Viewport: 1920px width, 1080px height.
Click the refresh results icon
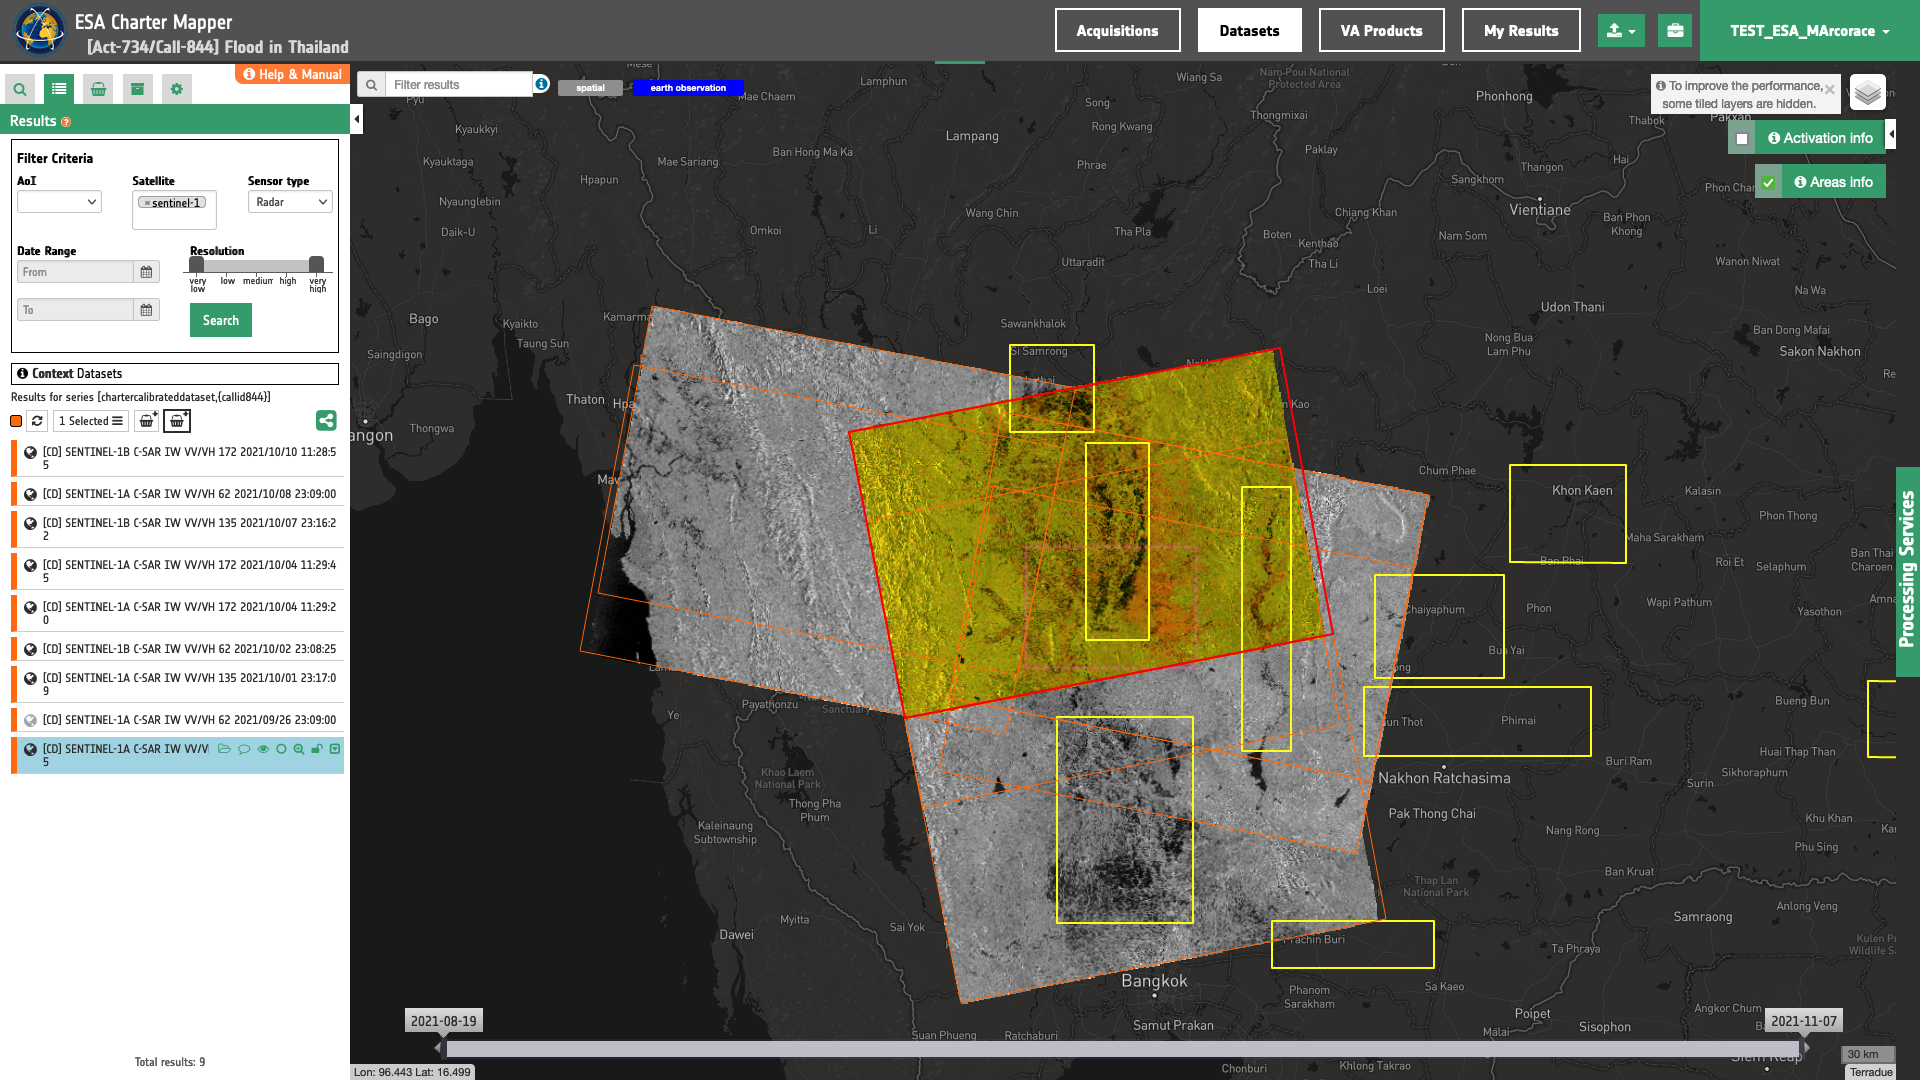(x=37, y=421)
